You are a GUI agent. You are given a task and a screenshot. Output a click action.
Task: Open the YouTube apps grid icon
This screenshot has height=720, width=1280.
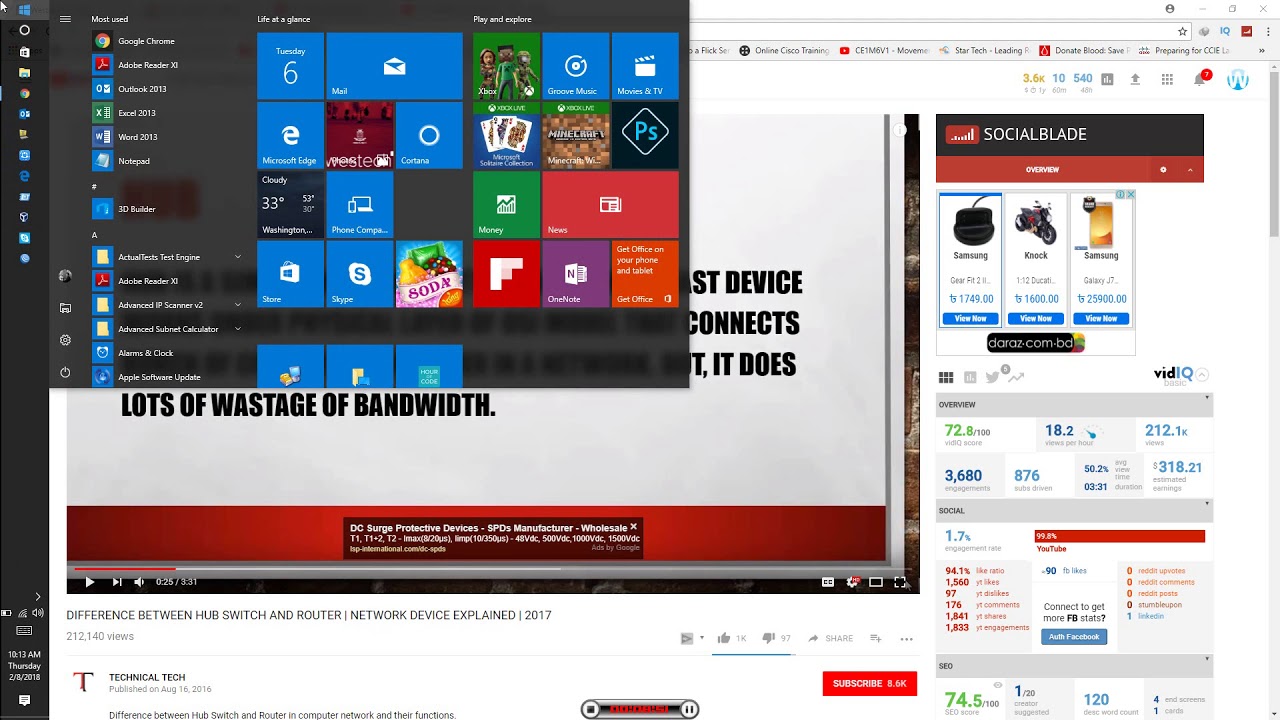coord(1167,79)
